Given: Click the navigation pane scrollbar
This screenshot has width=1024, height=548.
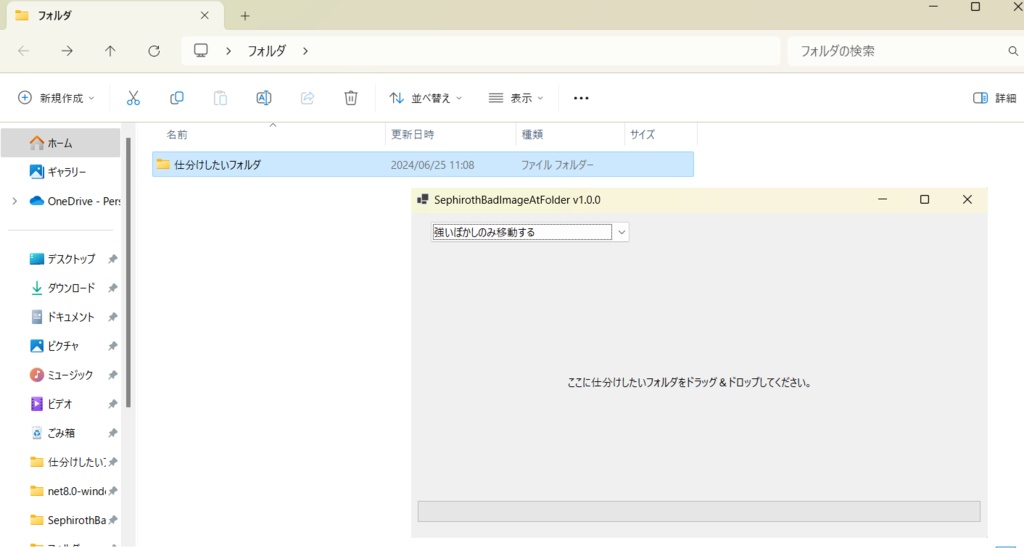Looking at the screenshot, I should [x=128, y=272].
